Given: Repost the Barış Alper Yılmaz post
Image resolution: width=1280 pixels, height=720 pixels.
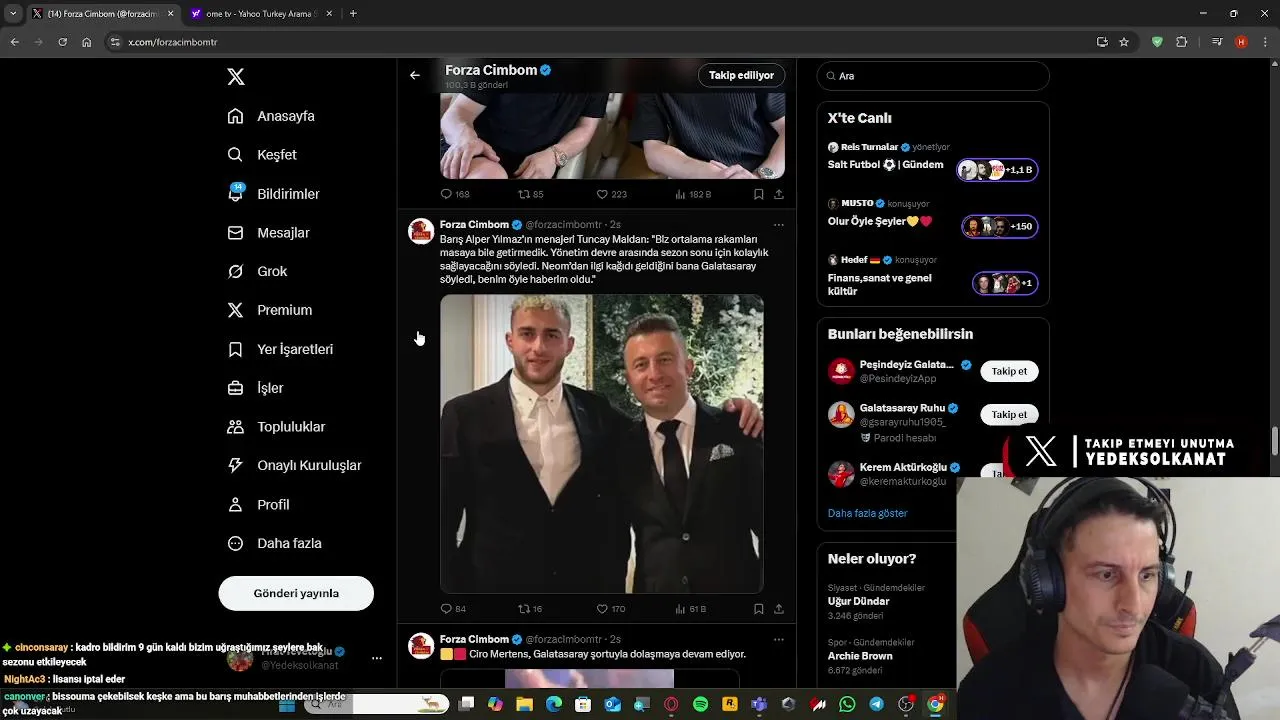Looking at the screenshot, I should pos(530,609).
